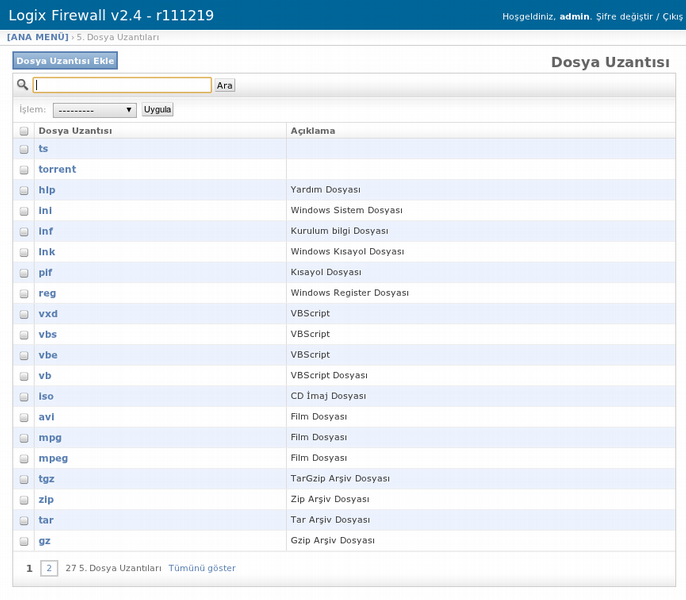Click 'Yardım Dosyası' description cell
Screen dimensions: 686x600
point(326,189)
